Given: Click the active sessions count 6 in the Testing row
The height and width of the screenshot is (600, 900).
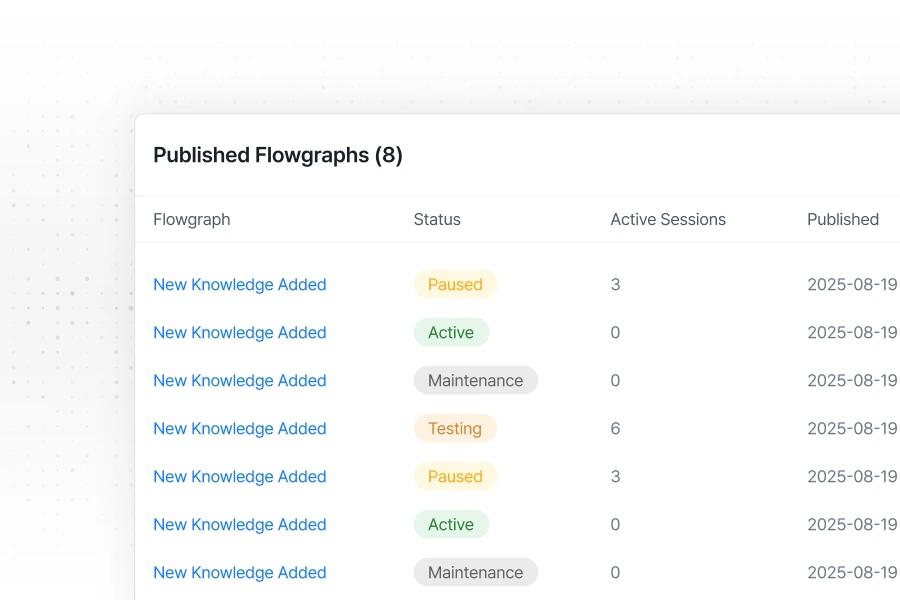Looking at the screenshot, I should (615, 428).
